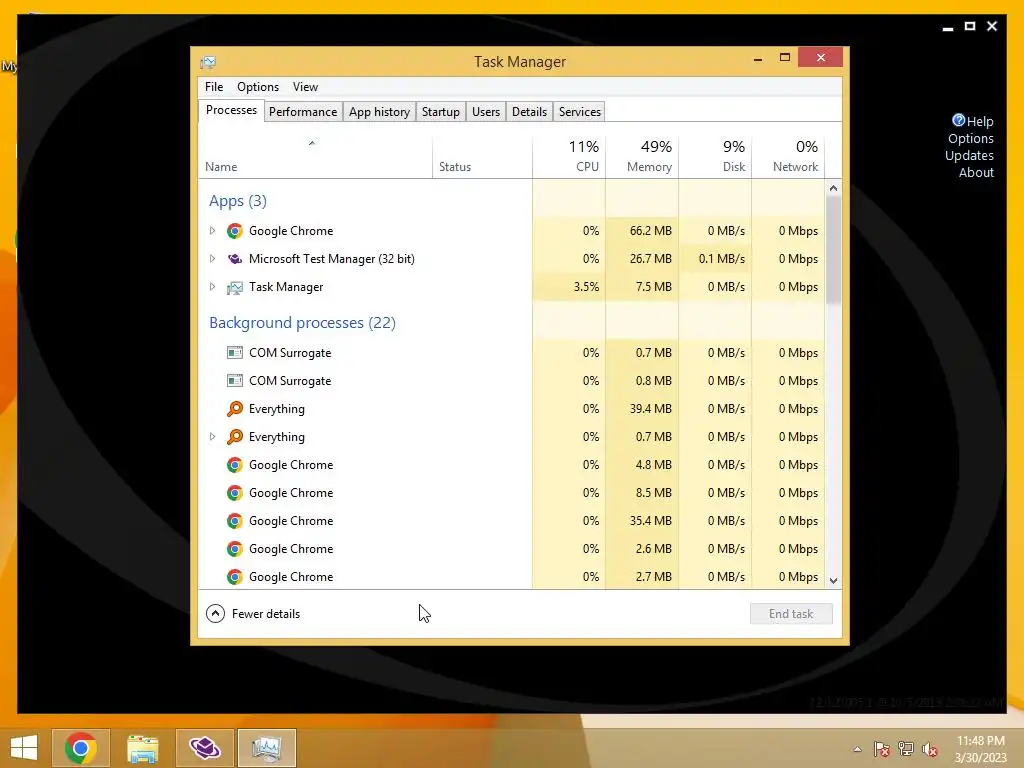Screen dimensions: 1024x768
Task: Sort by the Name column header
Action: click(315, 157)
